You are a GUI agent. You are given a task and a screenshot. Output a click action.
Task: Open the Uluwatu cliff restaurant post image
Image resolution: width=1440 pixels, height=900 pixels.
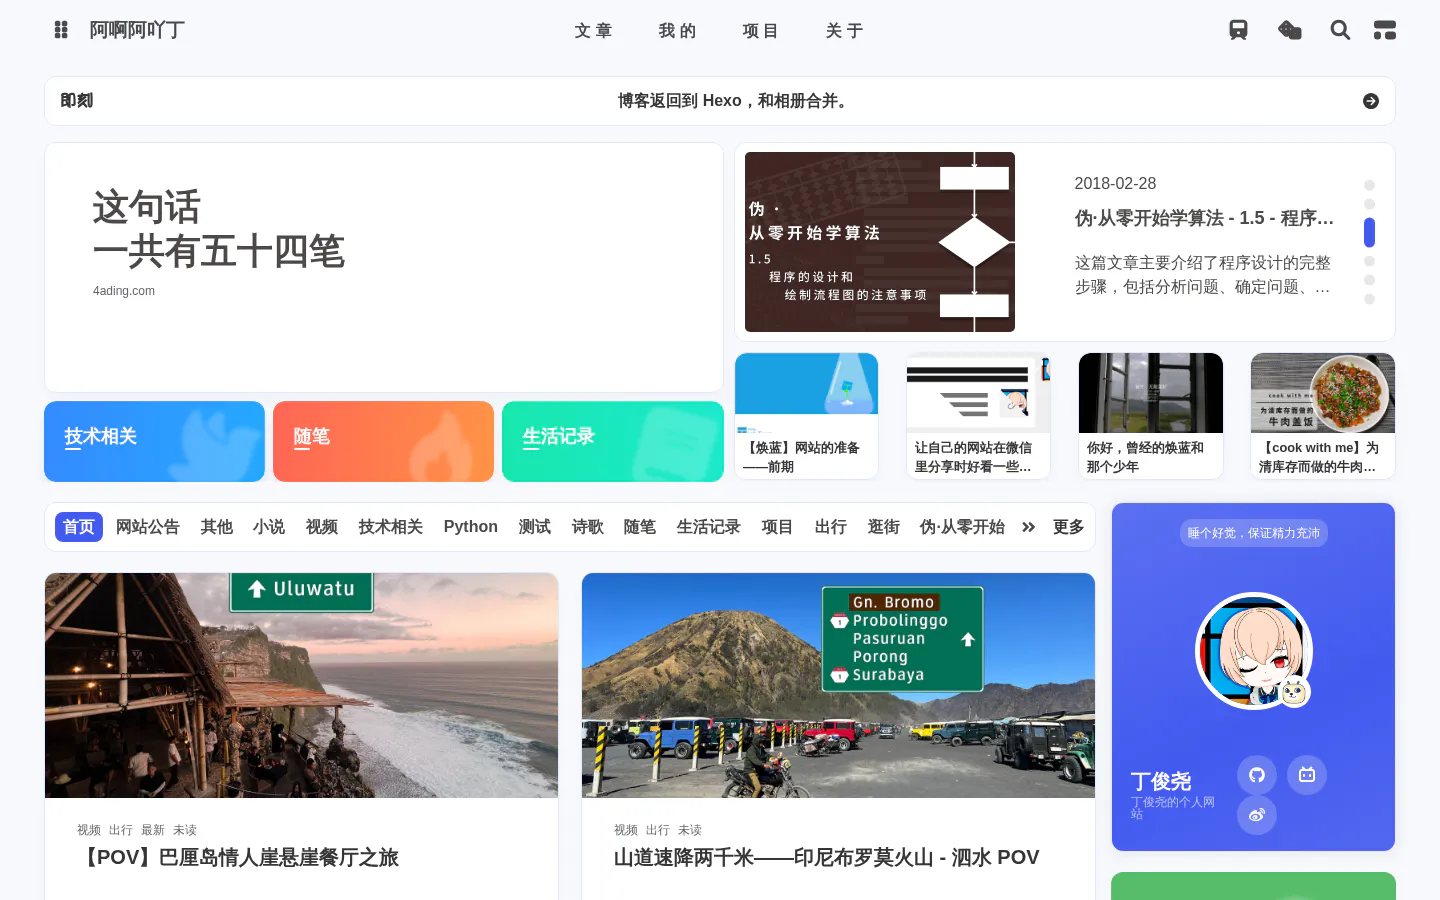(301, 685)
